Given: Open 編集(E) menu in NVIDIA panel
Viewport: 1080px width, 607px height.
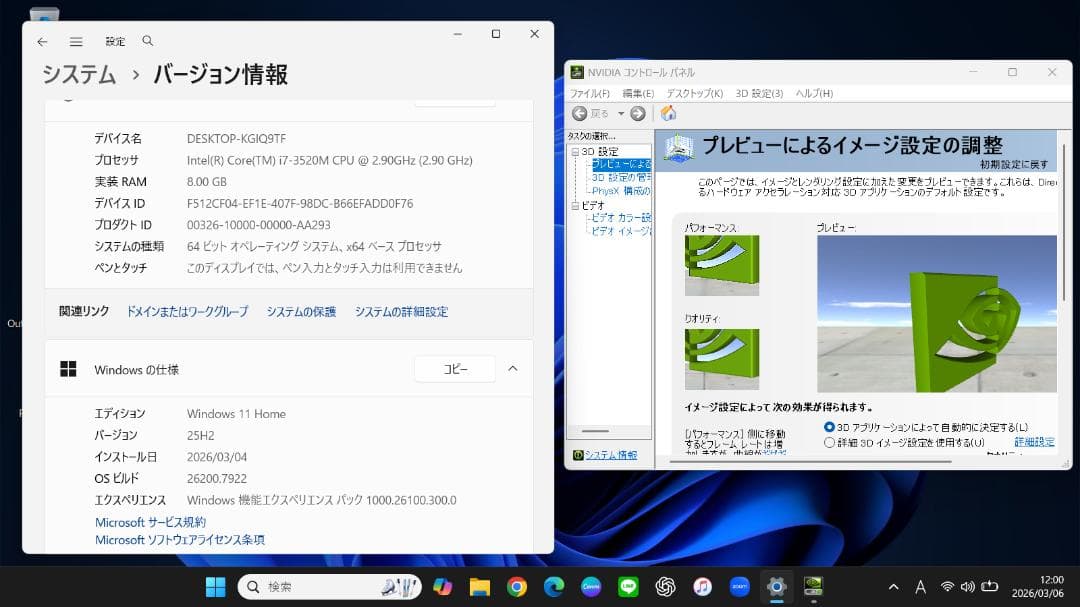Looking at the screenshot, I should [638, 93].
